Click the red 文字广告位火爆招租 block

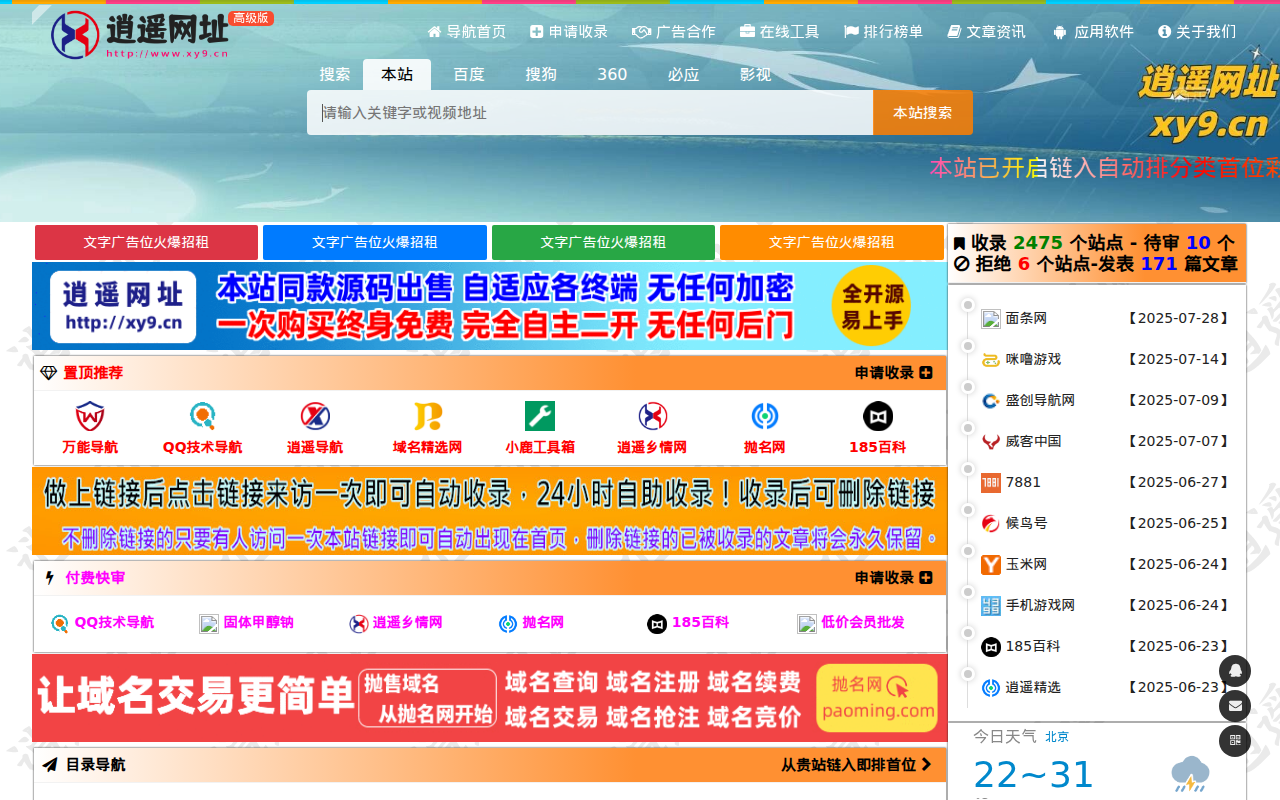pyautogui.click(x=146, y=242)
